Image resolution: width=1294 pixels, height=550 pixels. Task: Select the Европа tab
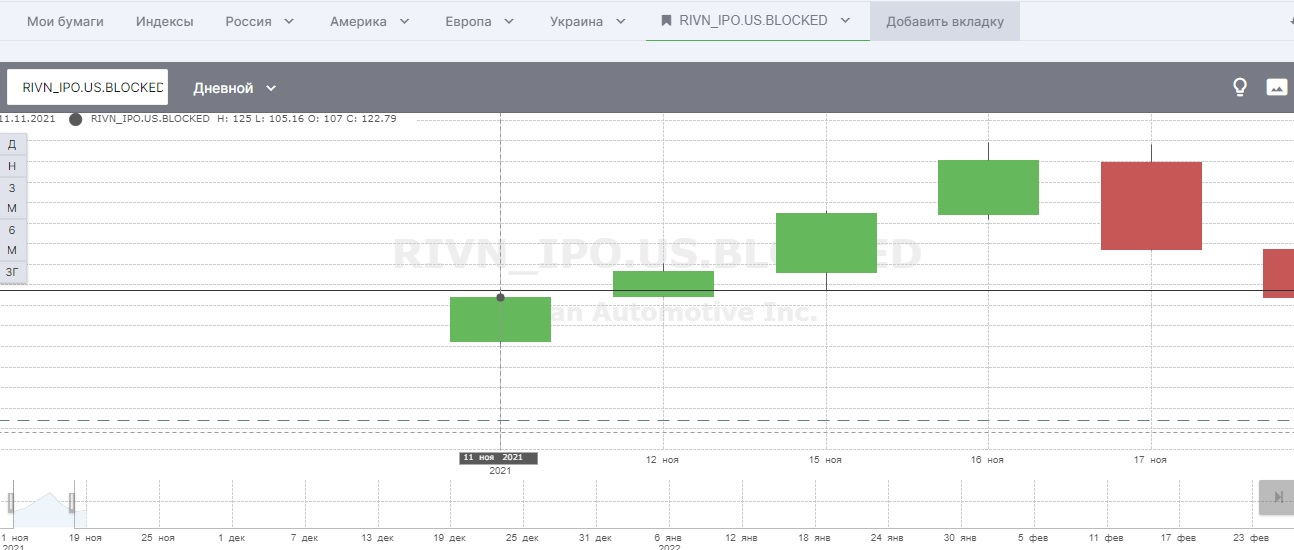468,21
